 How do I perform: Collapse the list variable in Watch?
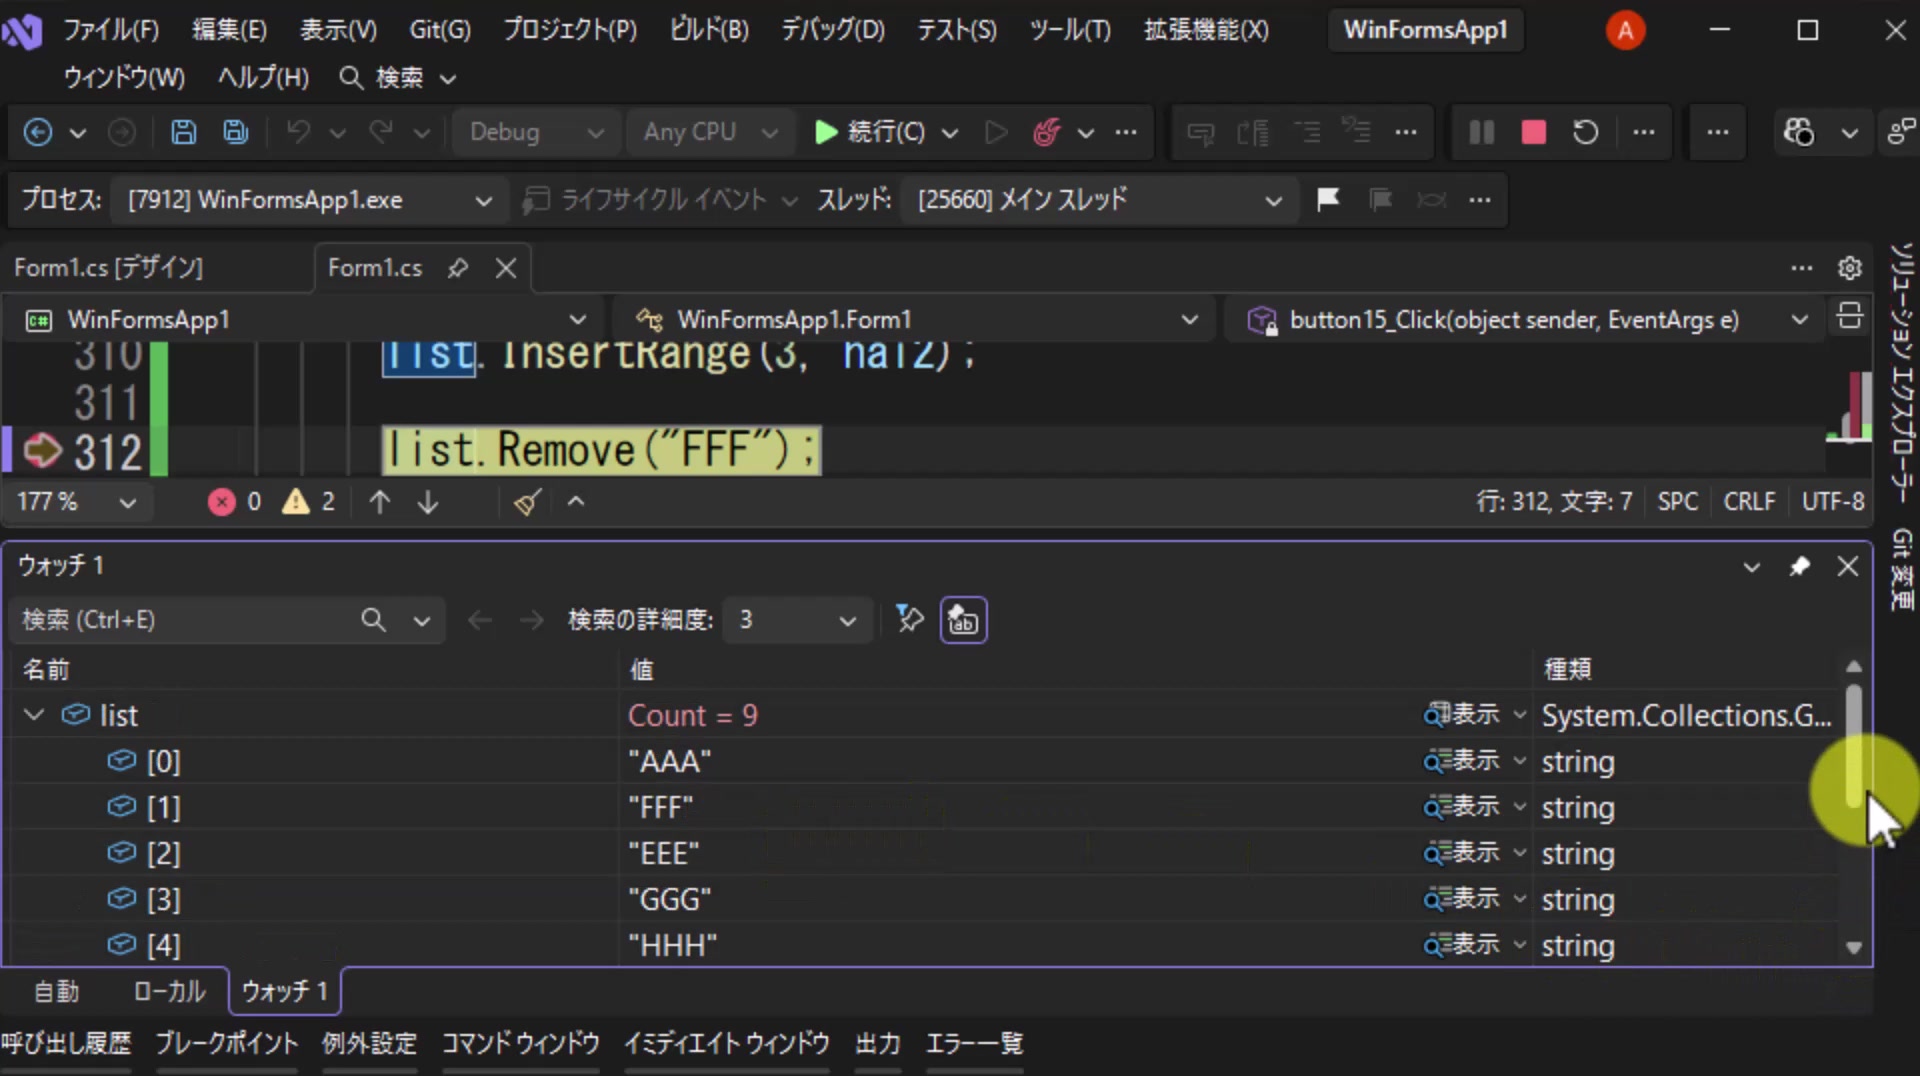tap(34, 715)
